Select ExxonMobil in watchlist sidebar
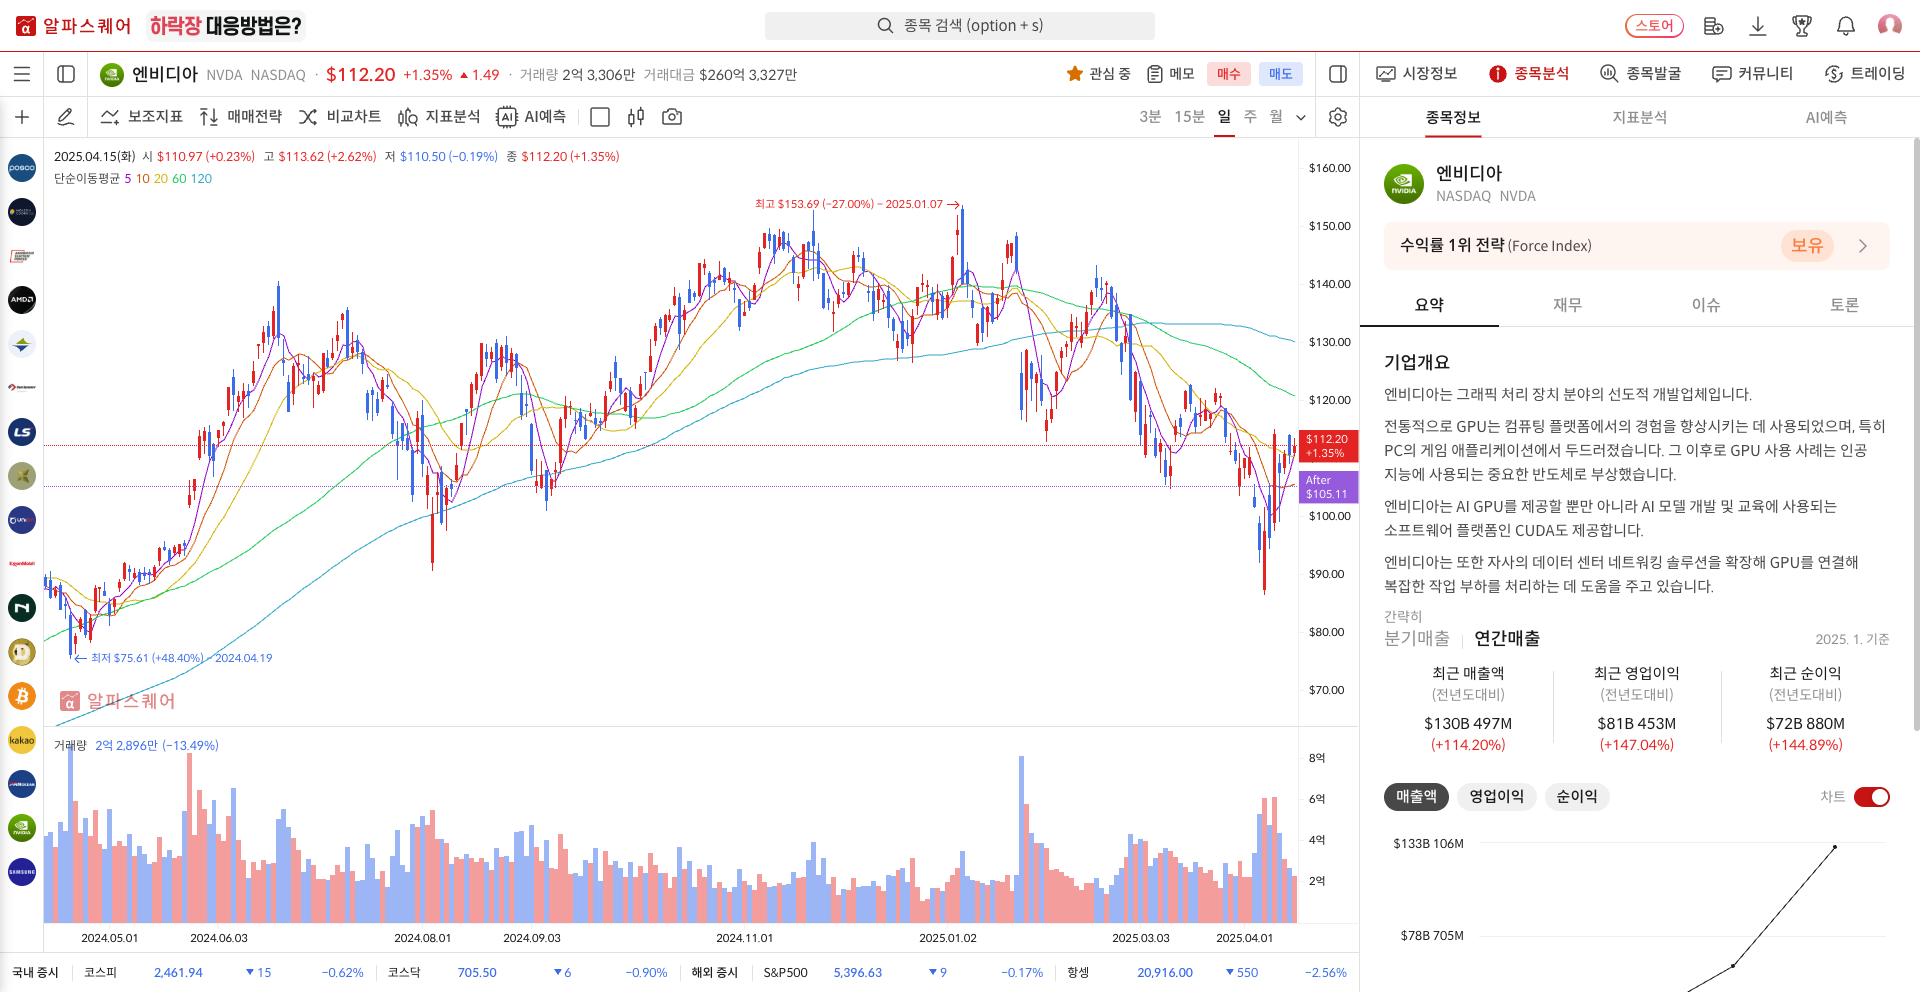The image size is (1920, 992). pos(22,564)
